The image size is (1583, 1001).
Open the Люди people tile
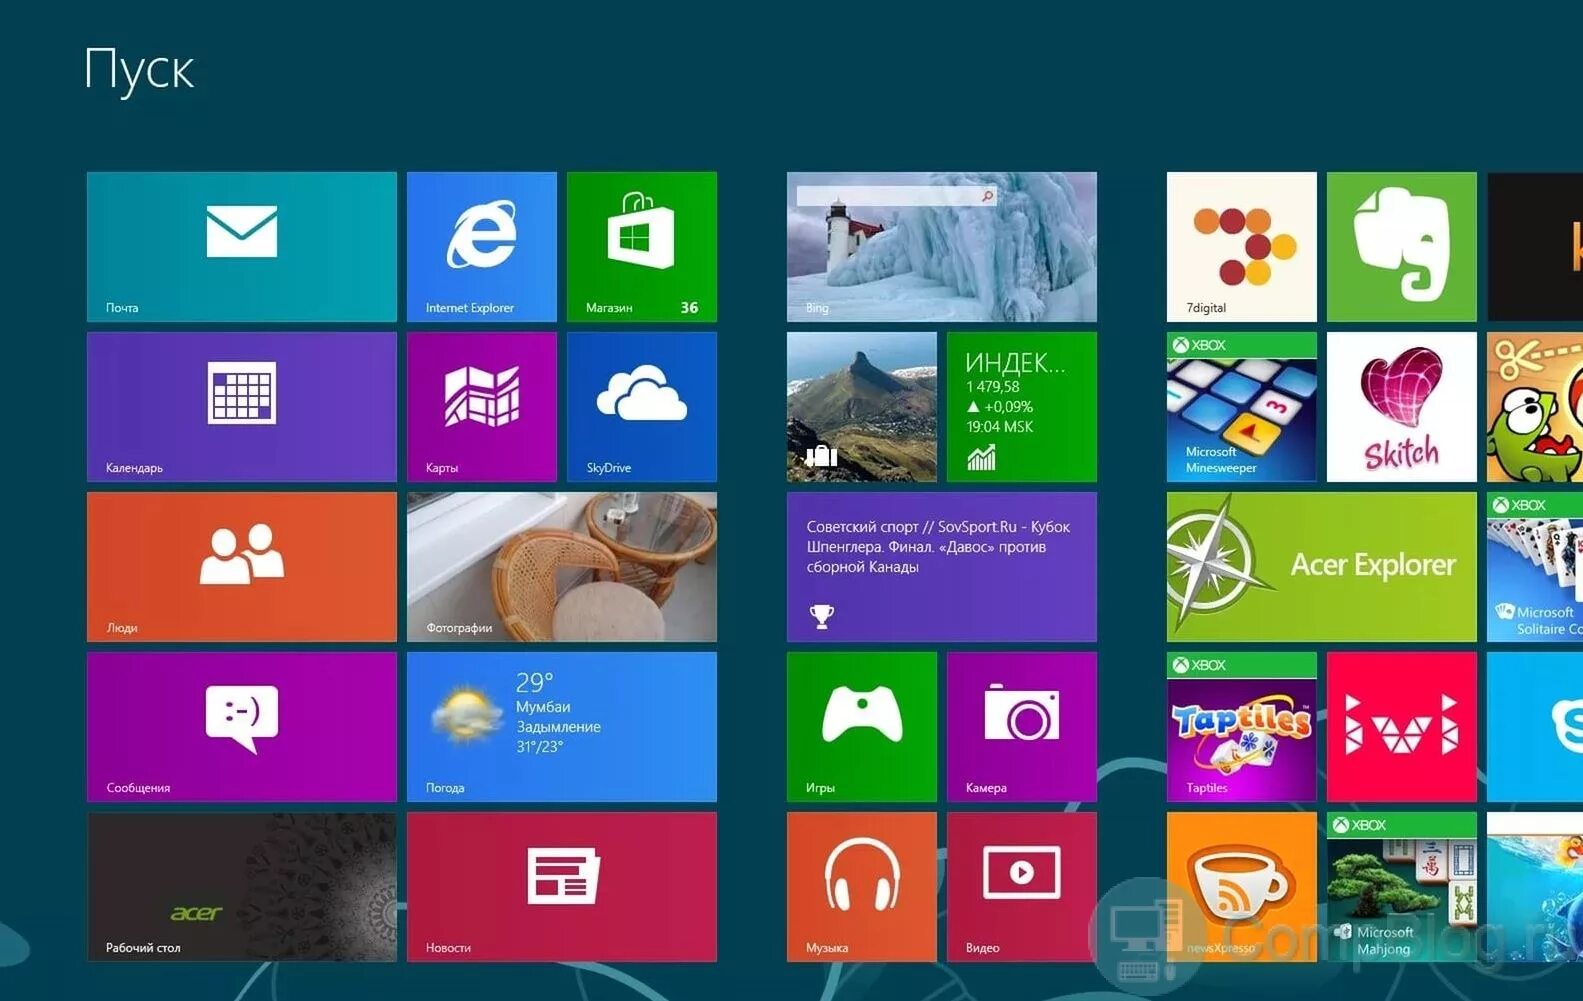point(242,567)
